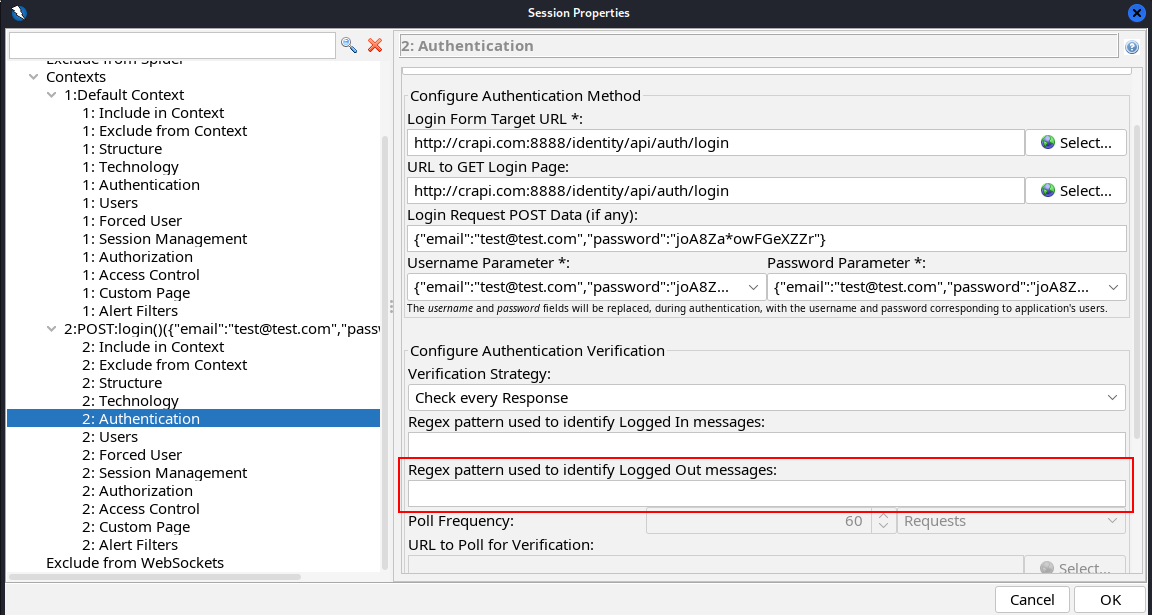Click in the Login Form Target URL field

coord(716,143)
